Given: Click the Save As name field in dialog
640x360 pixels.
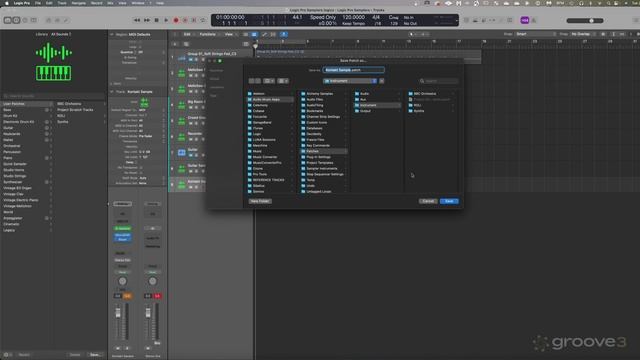Looking at the screenshot, I should [x=353, y=70].
